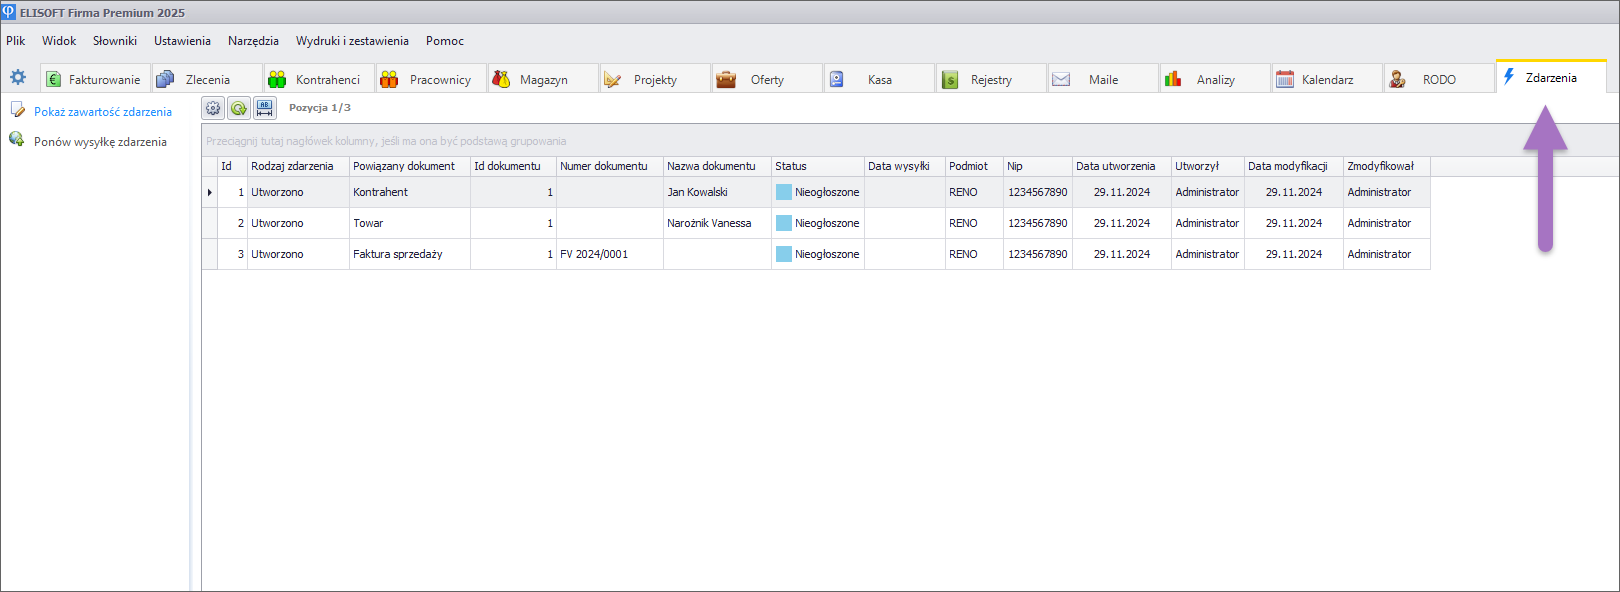
Task: Sort by the Data utworzenia column header
Action: point(1116,166)
